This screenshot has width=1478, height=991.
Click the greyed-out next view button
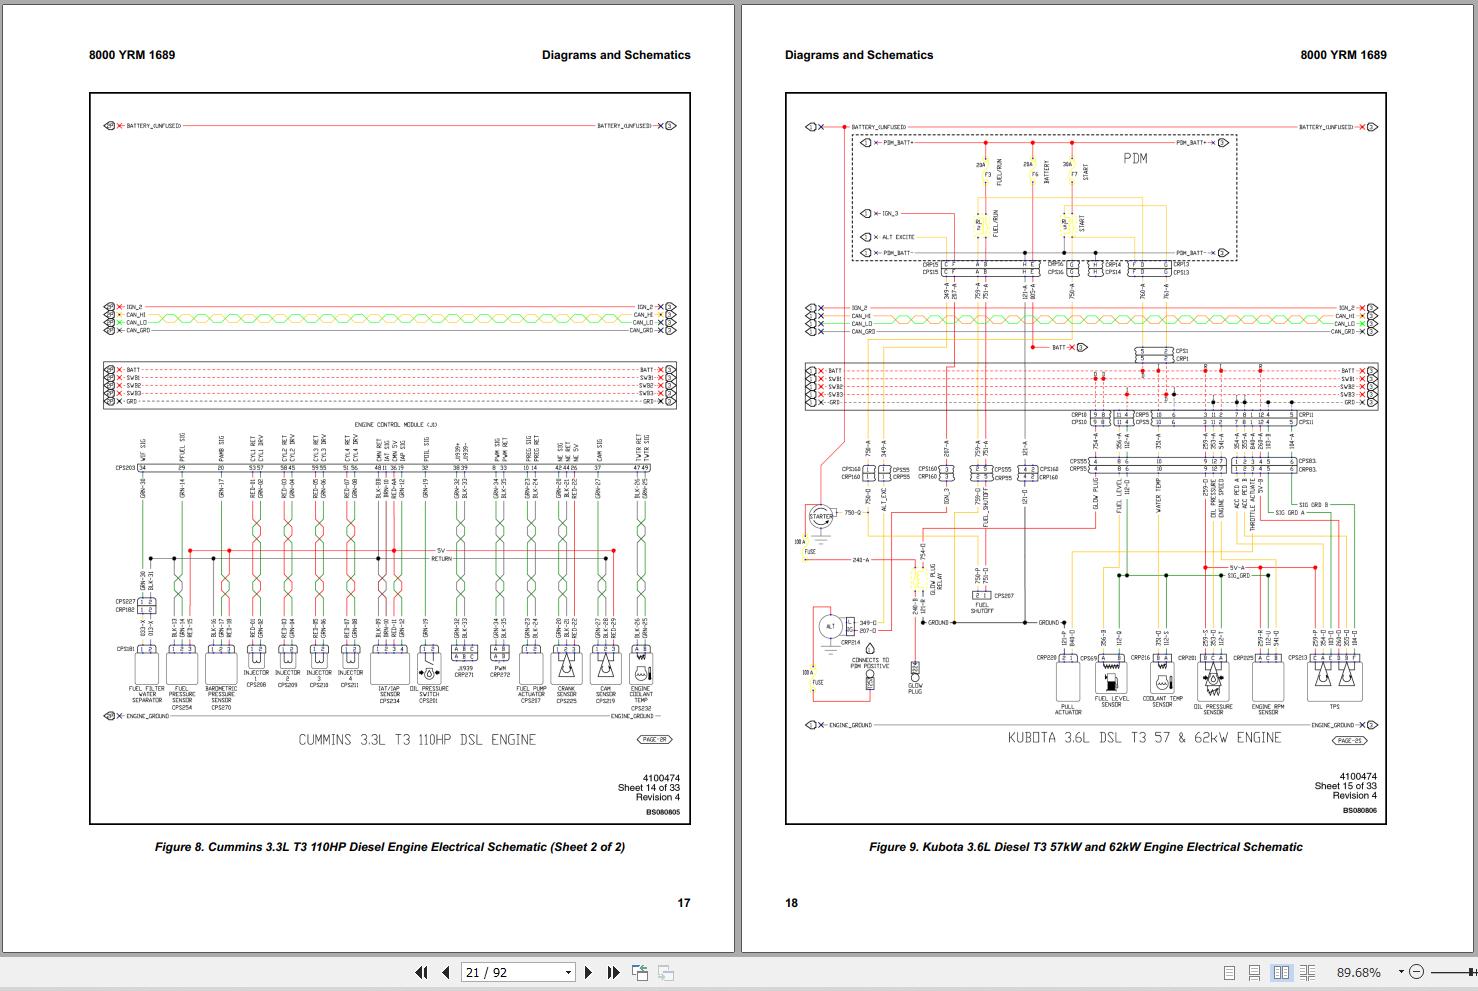pyautogui.click(x=666, y=972)
